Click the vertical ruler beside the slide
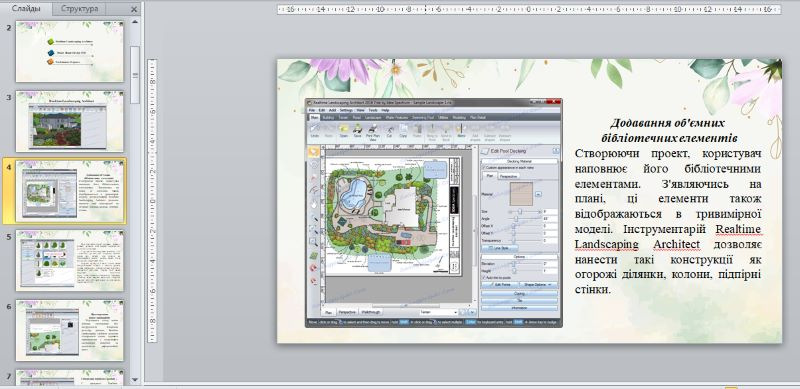 click(x=152, y=201)
